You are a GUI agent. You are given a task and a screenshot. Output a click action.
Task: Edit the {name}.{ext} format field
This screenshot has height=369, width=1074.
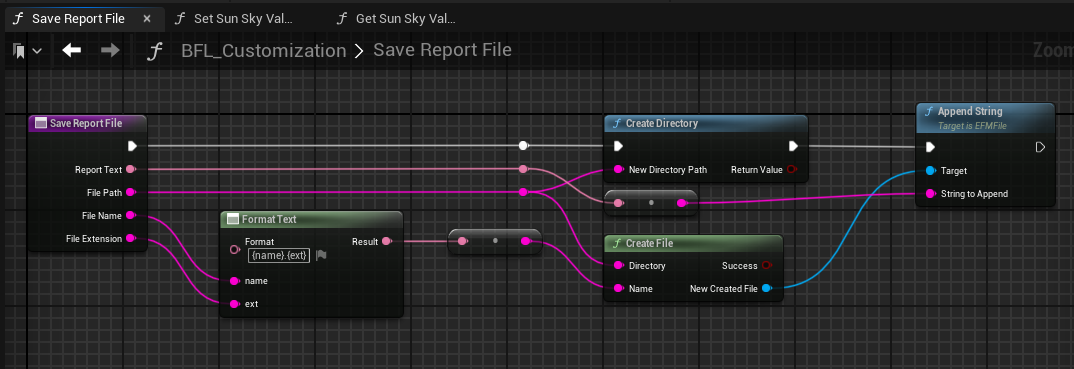tap(279, 255)
